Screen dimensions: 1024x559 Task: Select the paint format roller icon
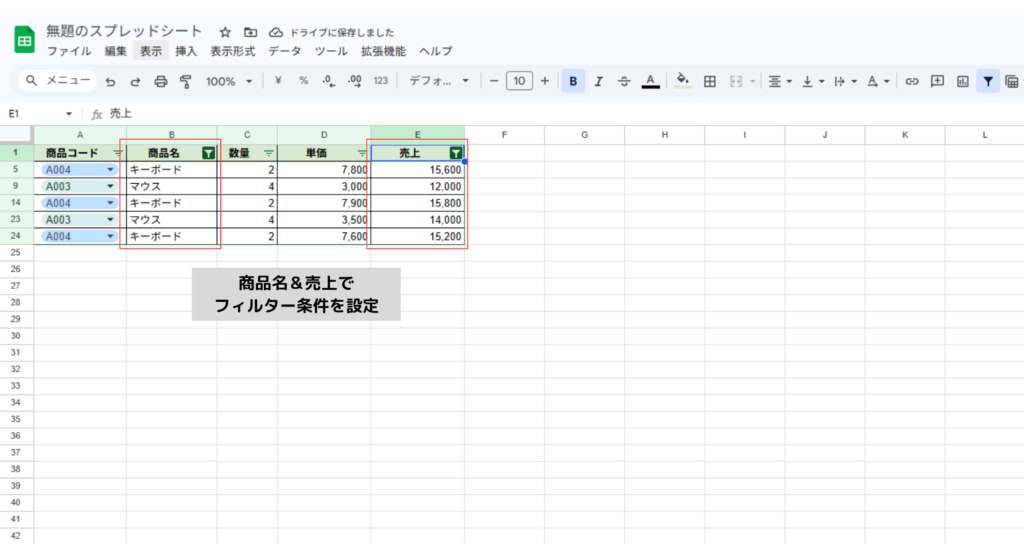[x=185, y=81]
